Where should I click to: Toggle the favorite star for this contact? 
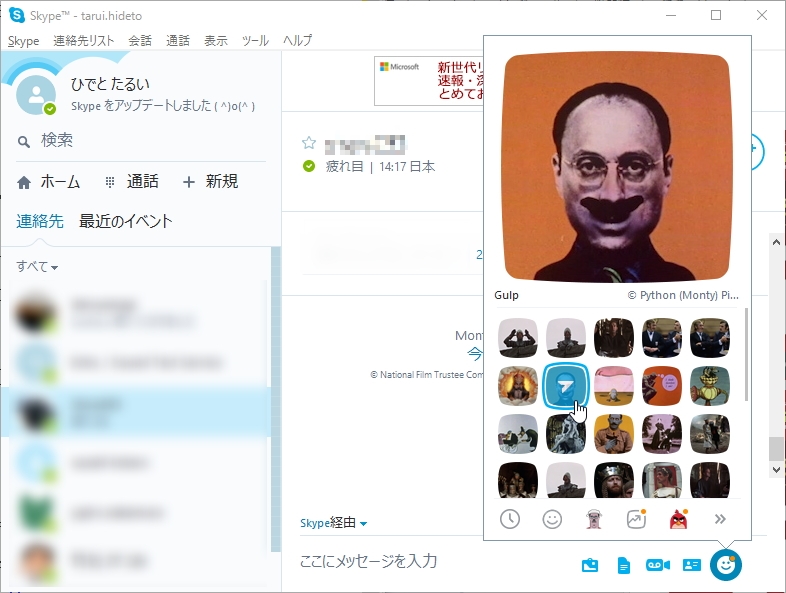click(309, 143)
